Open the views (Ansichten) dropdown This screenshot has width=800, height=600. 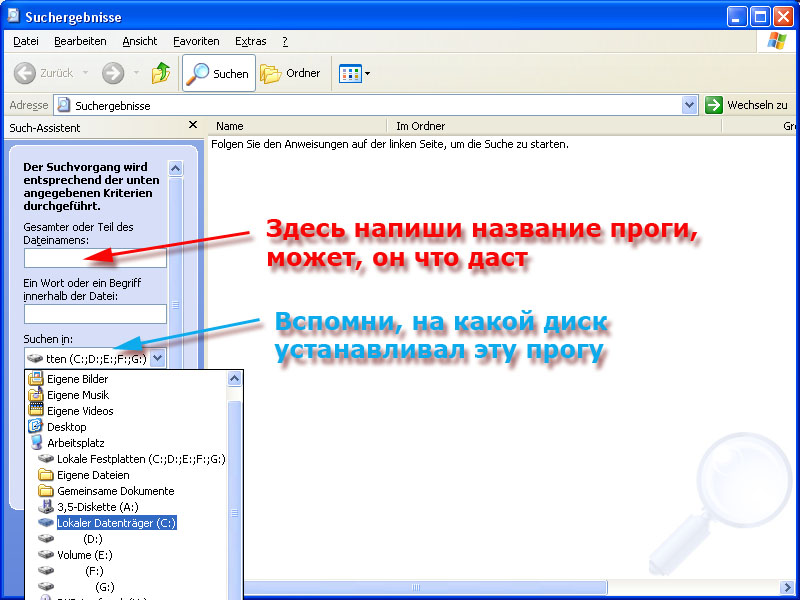click(355, 74)
